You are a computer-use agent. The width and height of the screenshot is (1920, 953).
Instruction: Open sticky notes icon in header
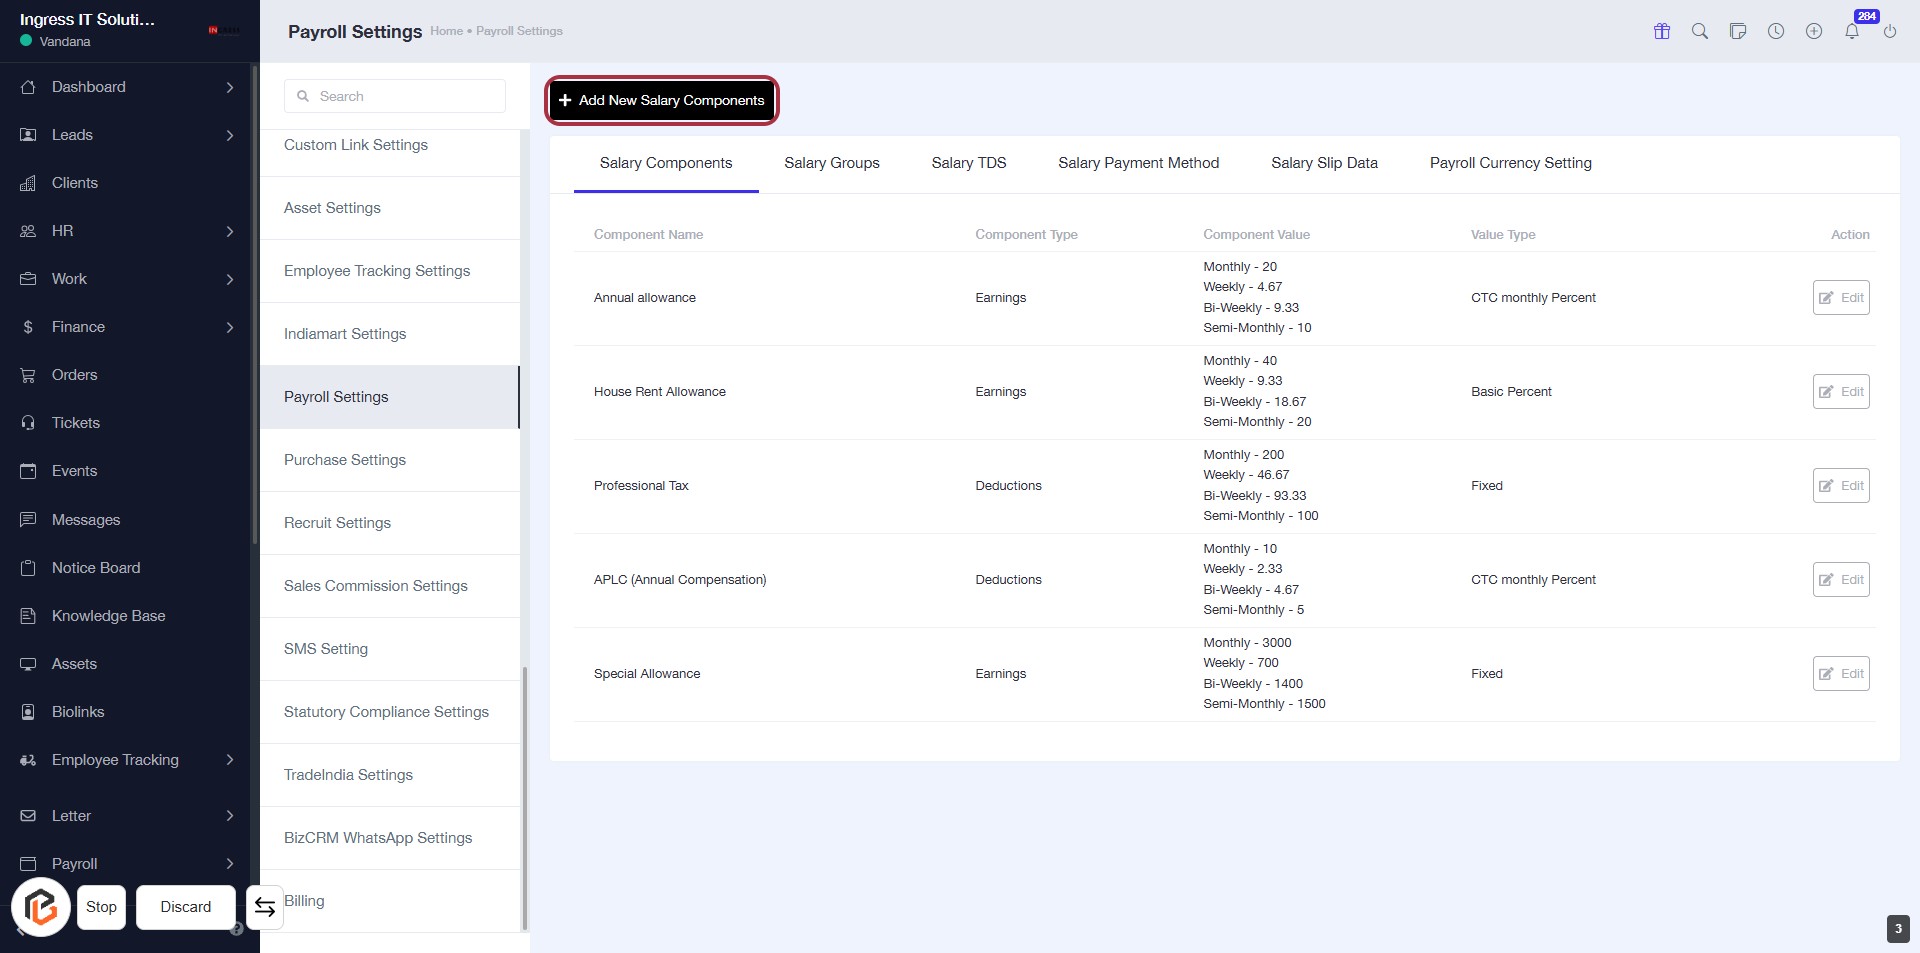(x=1738, y=31)
